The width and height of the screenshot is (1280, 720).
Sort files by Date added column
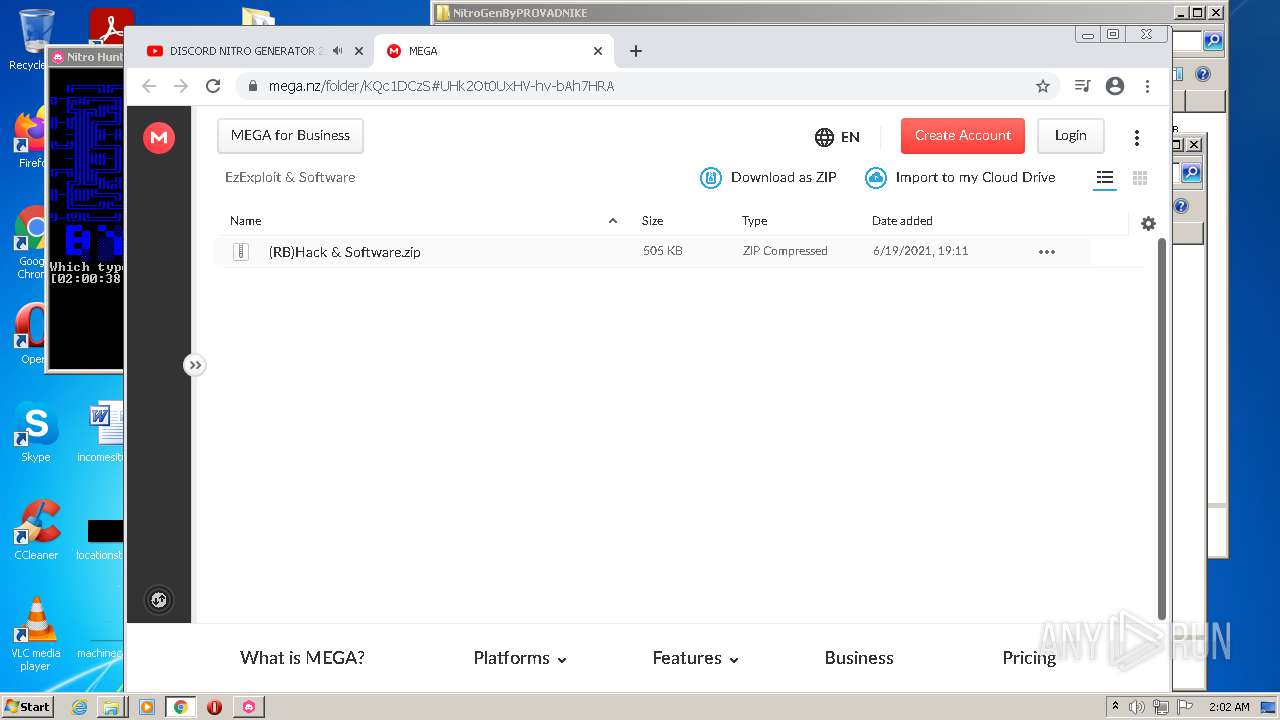[x=902, y=221]
